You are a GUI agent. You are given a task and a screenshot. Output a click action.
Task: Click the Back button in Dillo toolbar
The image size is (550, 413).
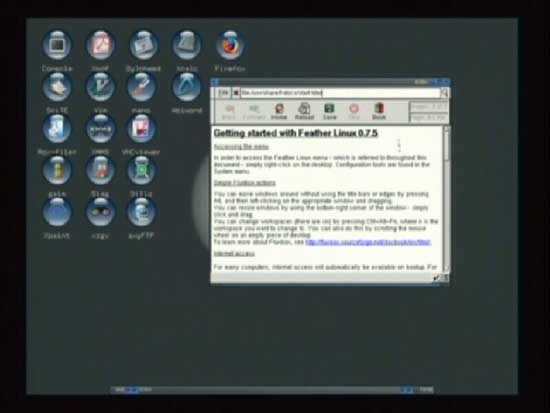pyautogui.click(x=229, y=112)
